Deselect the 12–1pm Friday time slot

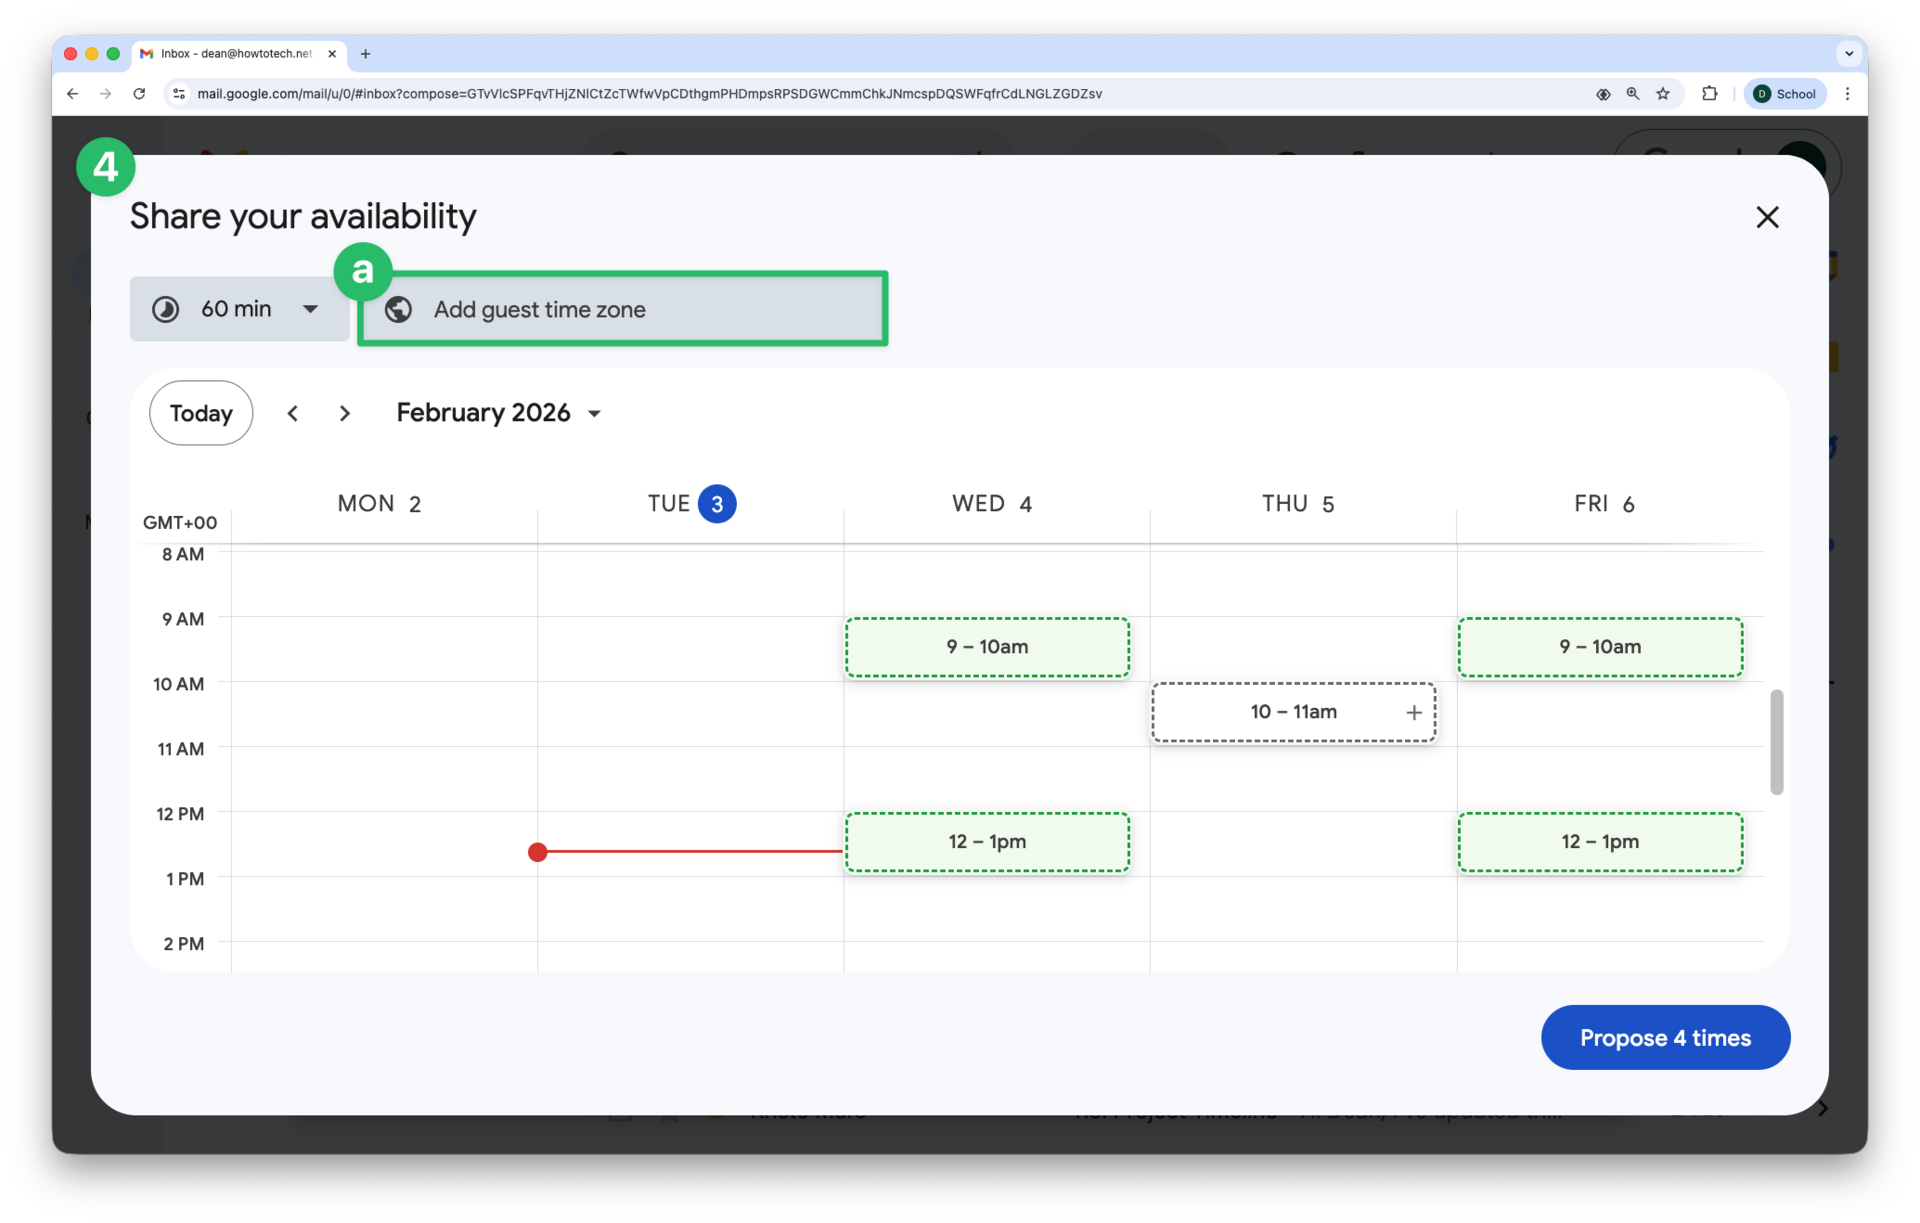tap(1600, 842)
